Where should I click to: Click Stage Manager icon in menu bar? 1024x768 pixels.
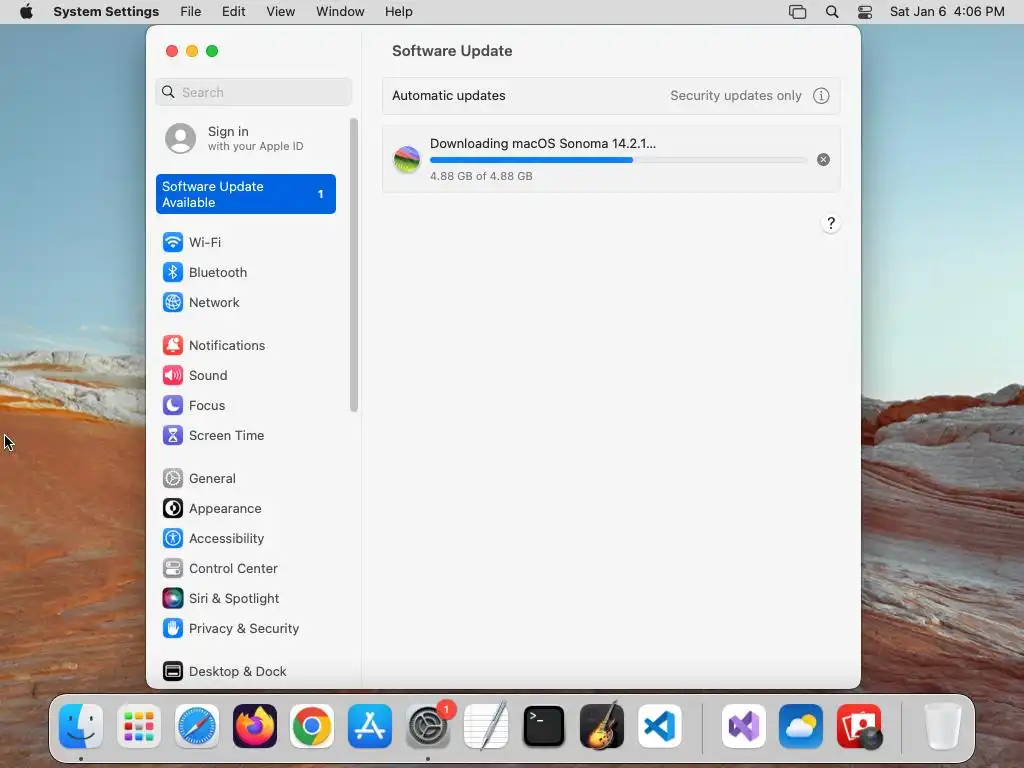click(x=797, y=12)
